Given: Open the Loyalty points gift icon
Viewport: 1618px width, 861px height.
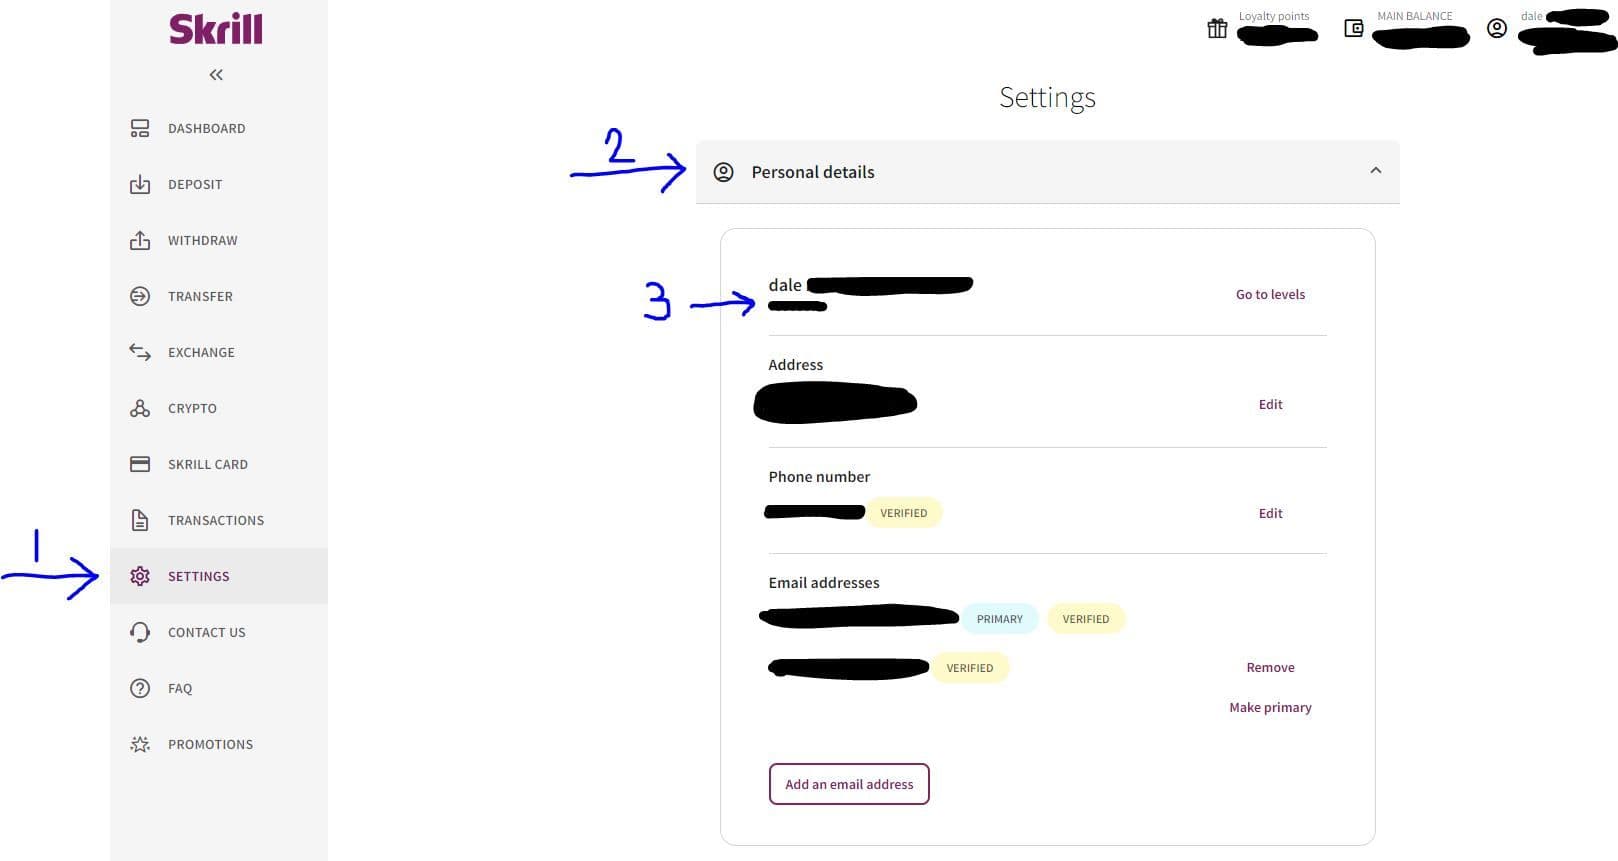Looking at the screenshot, I should coord(1217,28).
